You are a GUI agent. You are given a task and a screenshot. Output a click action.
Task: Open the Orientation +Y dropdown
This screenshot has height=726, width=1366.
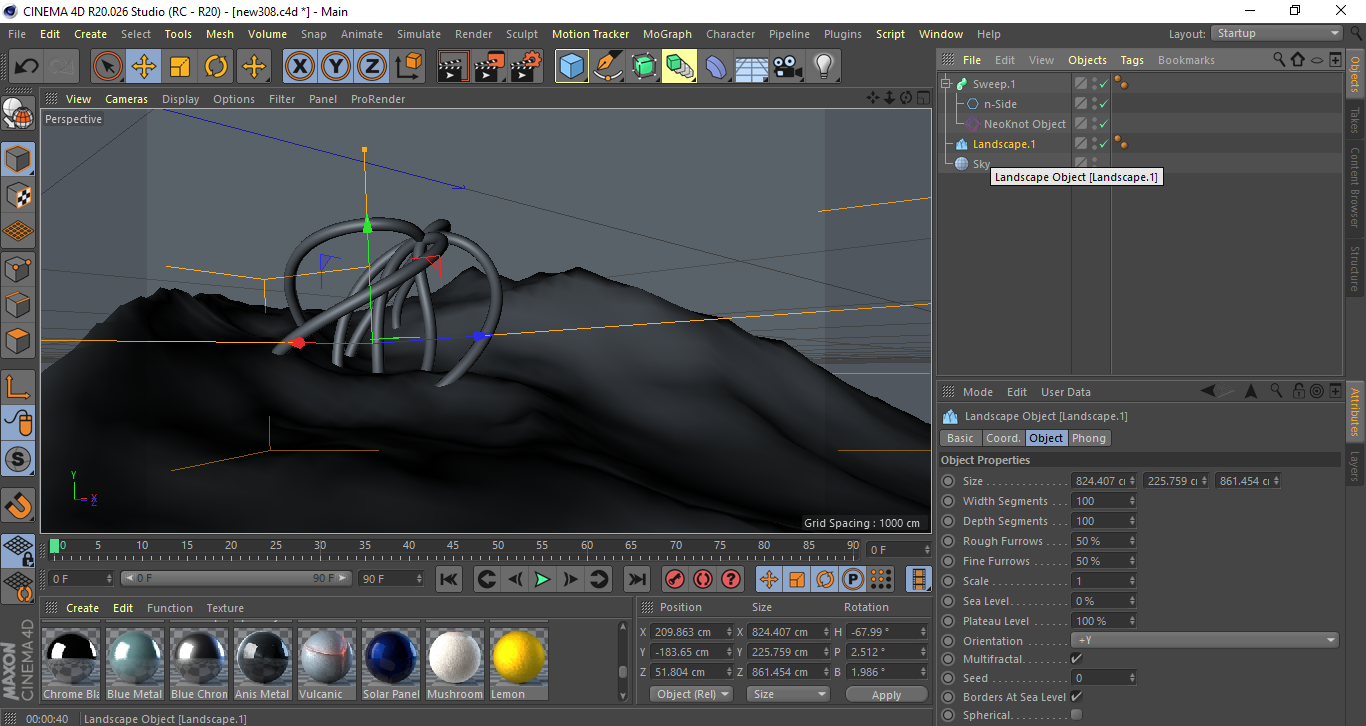tap(1205, 640)
